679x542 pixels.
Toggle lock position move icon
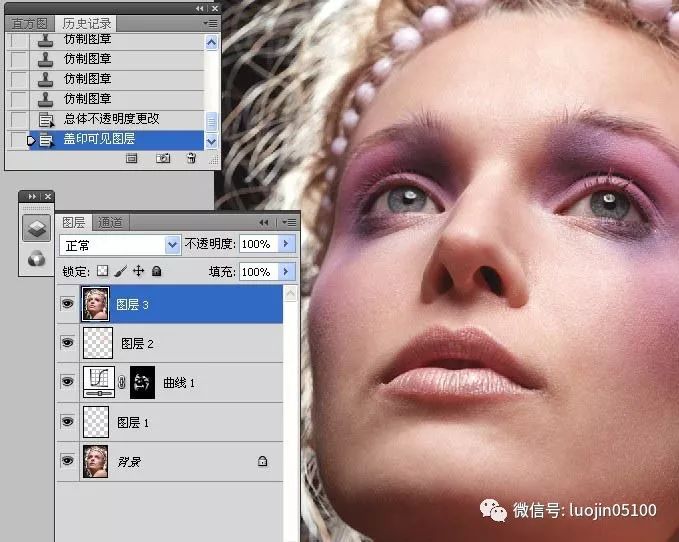coord(139,271)
